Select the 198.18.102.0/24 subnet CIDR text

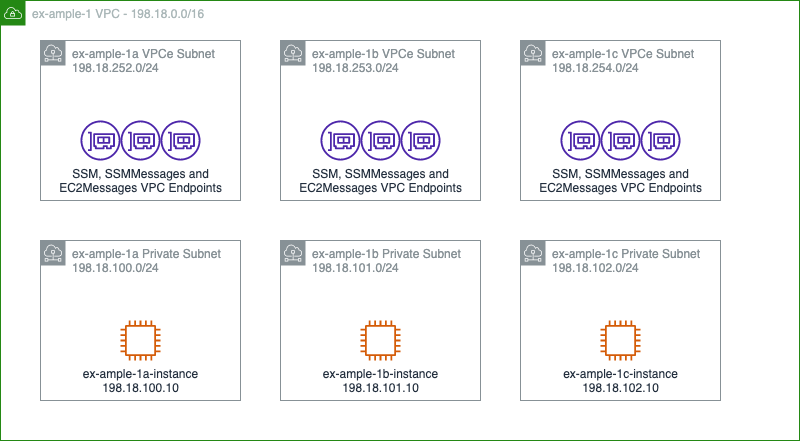pyautogui.click(x=595, y=268)
